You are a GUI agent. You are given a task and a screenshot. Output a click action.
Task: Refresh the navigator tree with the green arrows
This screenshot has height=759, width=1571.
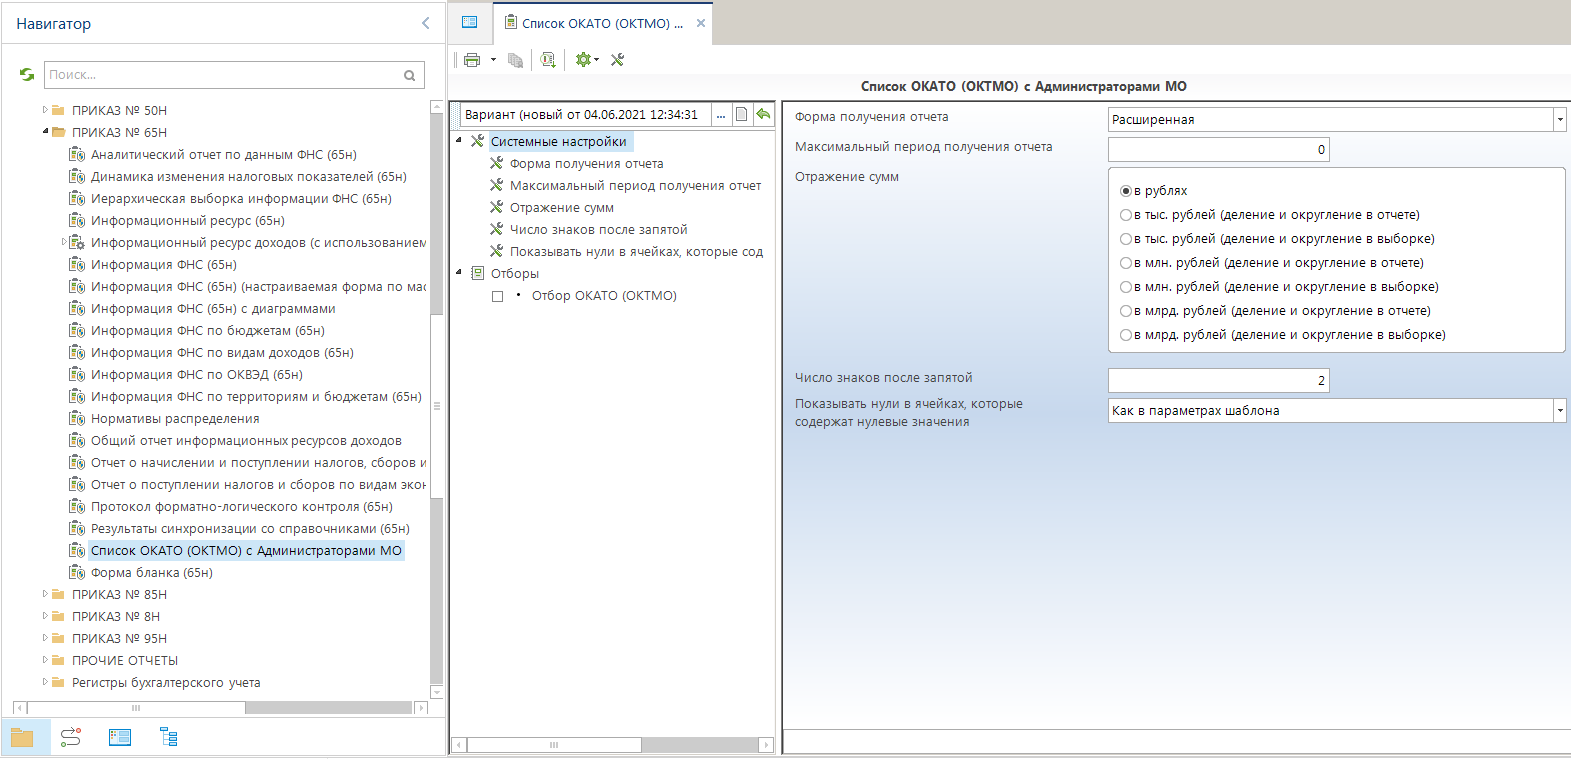coord(27,74)
